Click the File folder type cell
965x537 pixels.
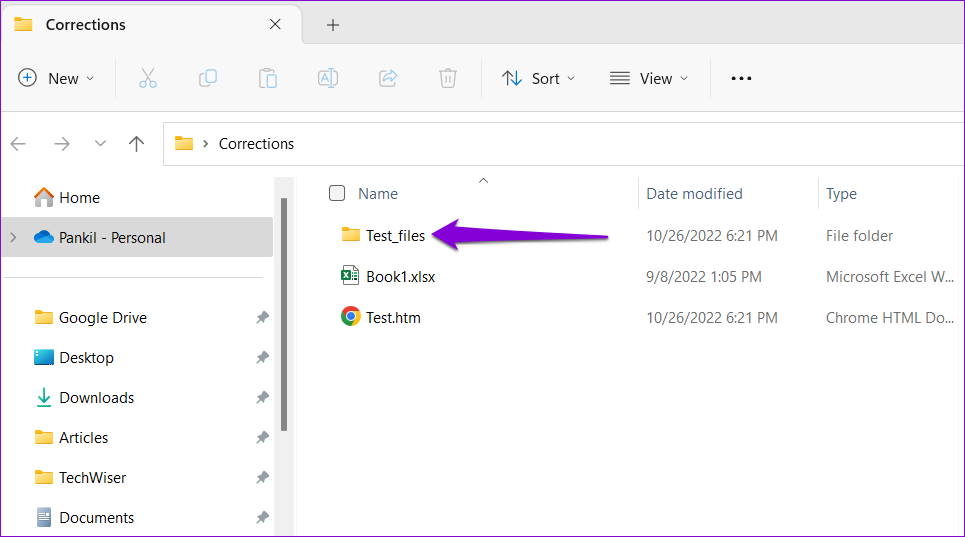point(859,236)
